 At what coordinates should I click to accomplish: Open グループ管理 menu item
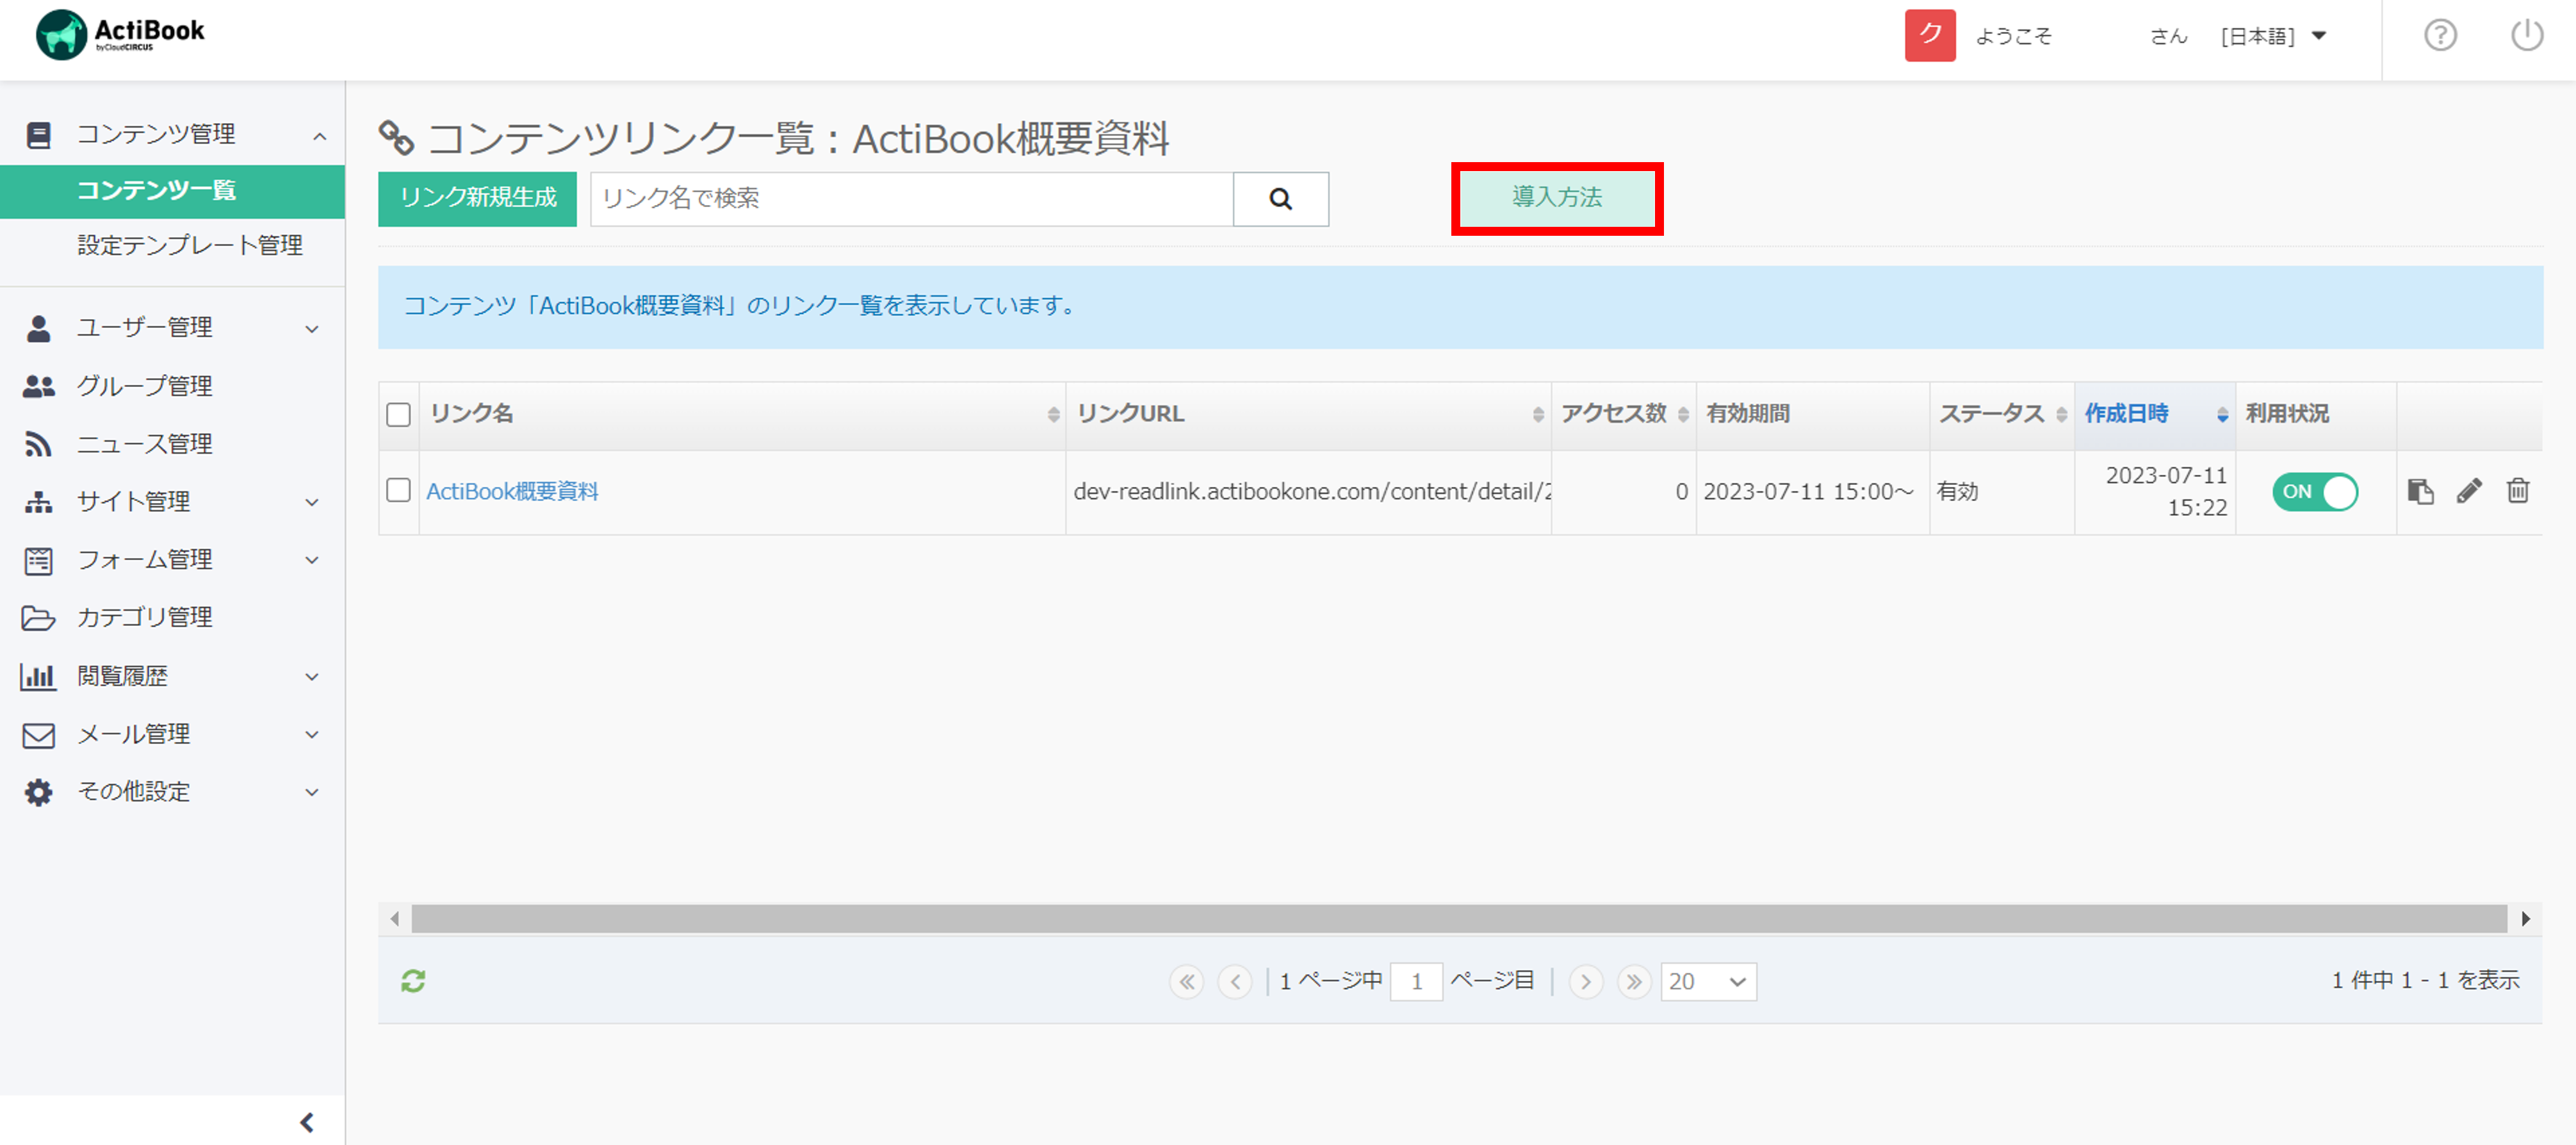[x=145, y=386]
